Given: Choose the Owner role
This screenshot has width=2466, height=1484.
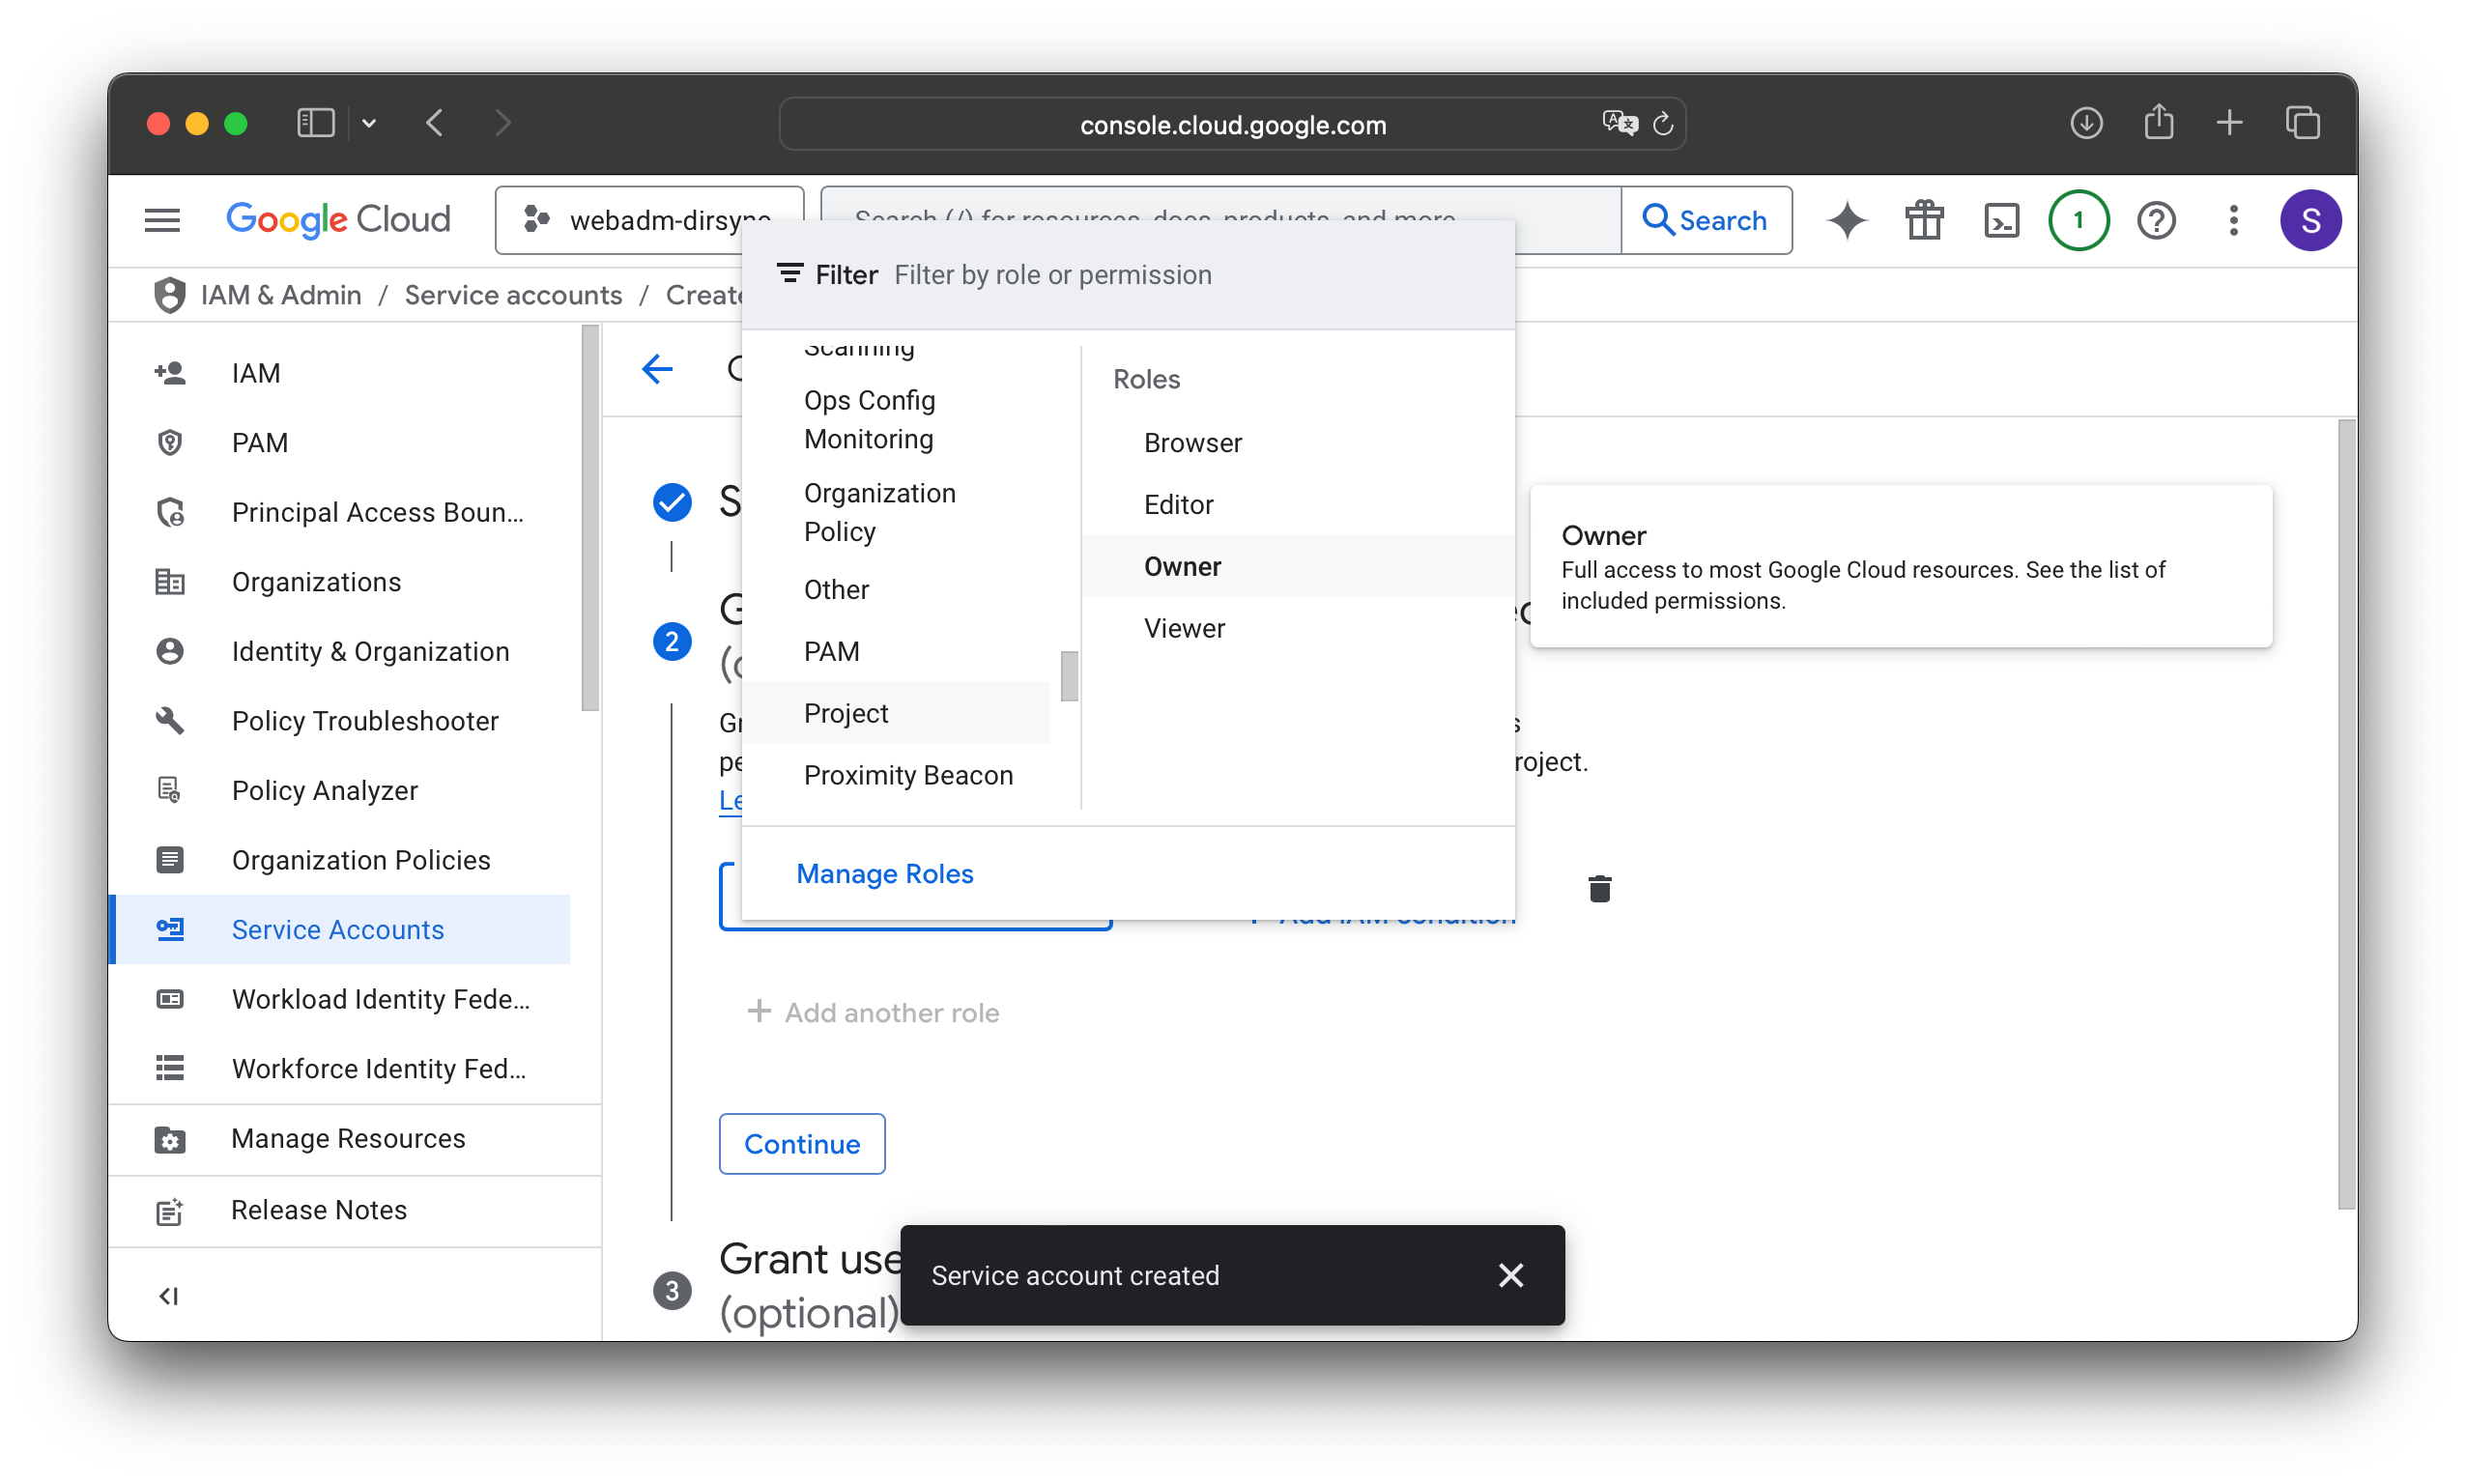Looking at the screenshot, I should pos(1298,566).
